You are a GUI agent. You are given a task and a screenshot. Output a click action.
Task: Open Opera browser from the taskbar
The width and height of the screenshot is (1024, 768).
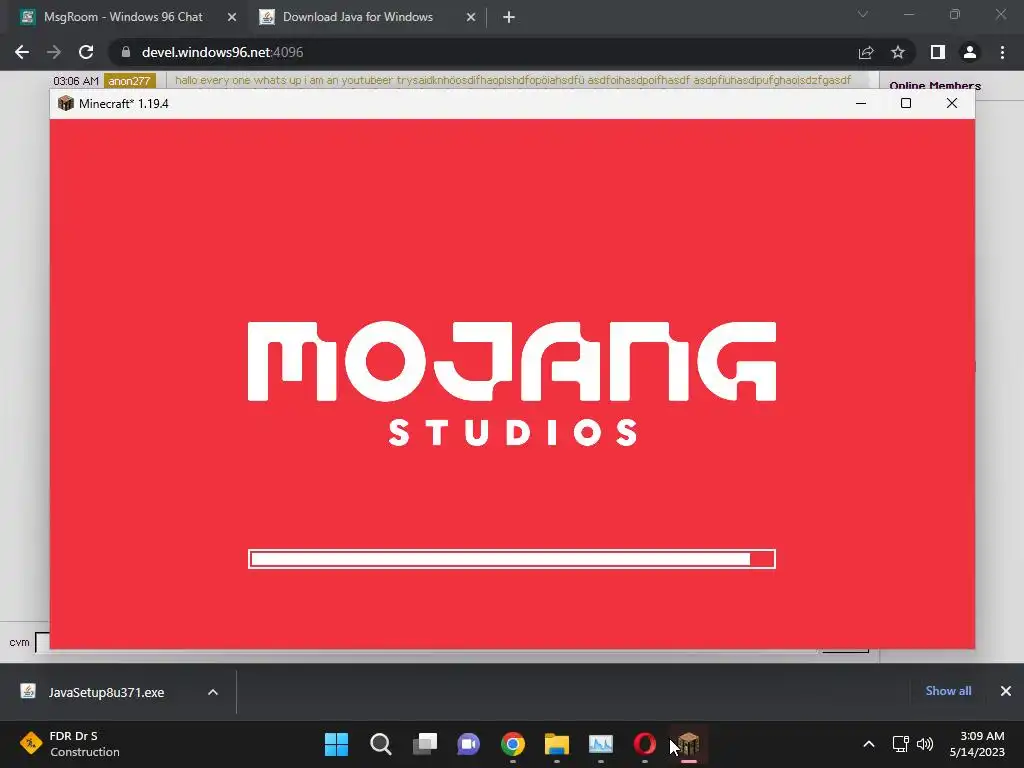point(645,744)
